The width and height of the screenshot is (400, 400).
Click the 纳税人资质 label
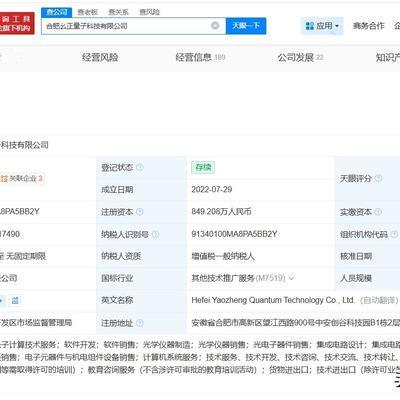click(121, 256)
